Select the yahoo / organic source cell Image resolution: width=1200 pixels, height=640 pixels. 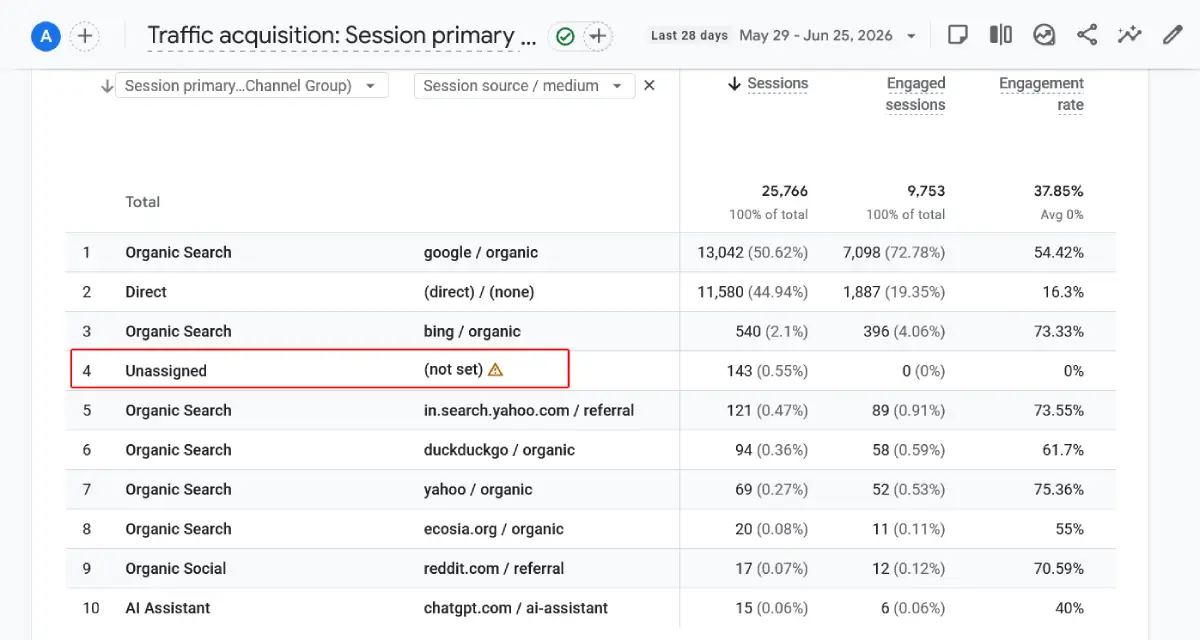point(478,490)
